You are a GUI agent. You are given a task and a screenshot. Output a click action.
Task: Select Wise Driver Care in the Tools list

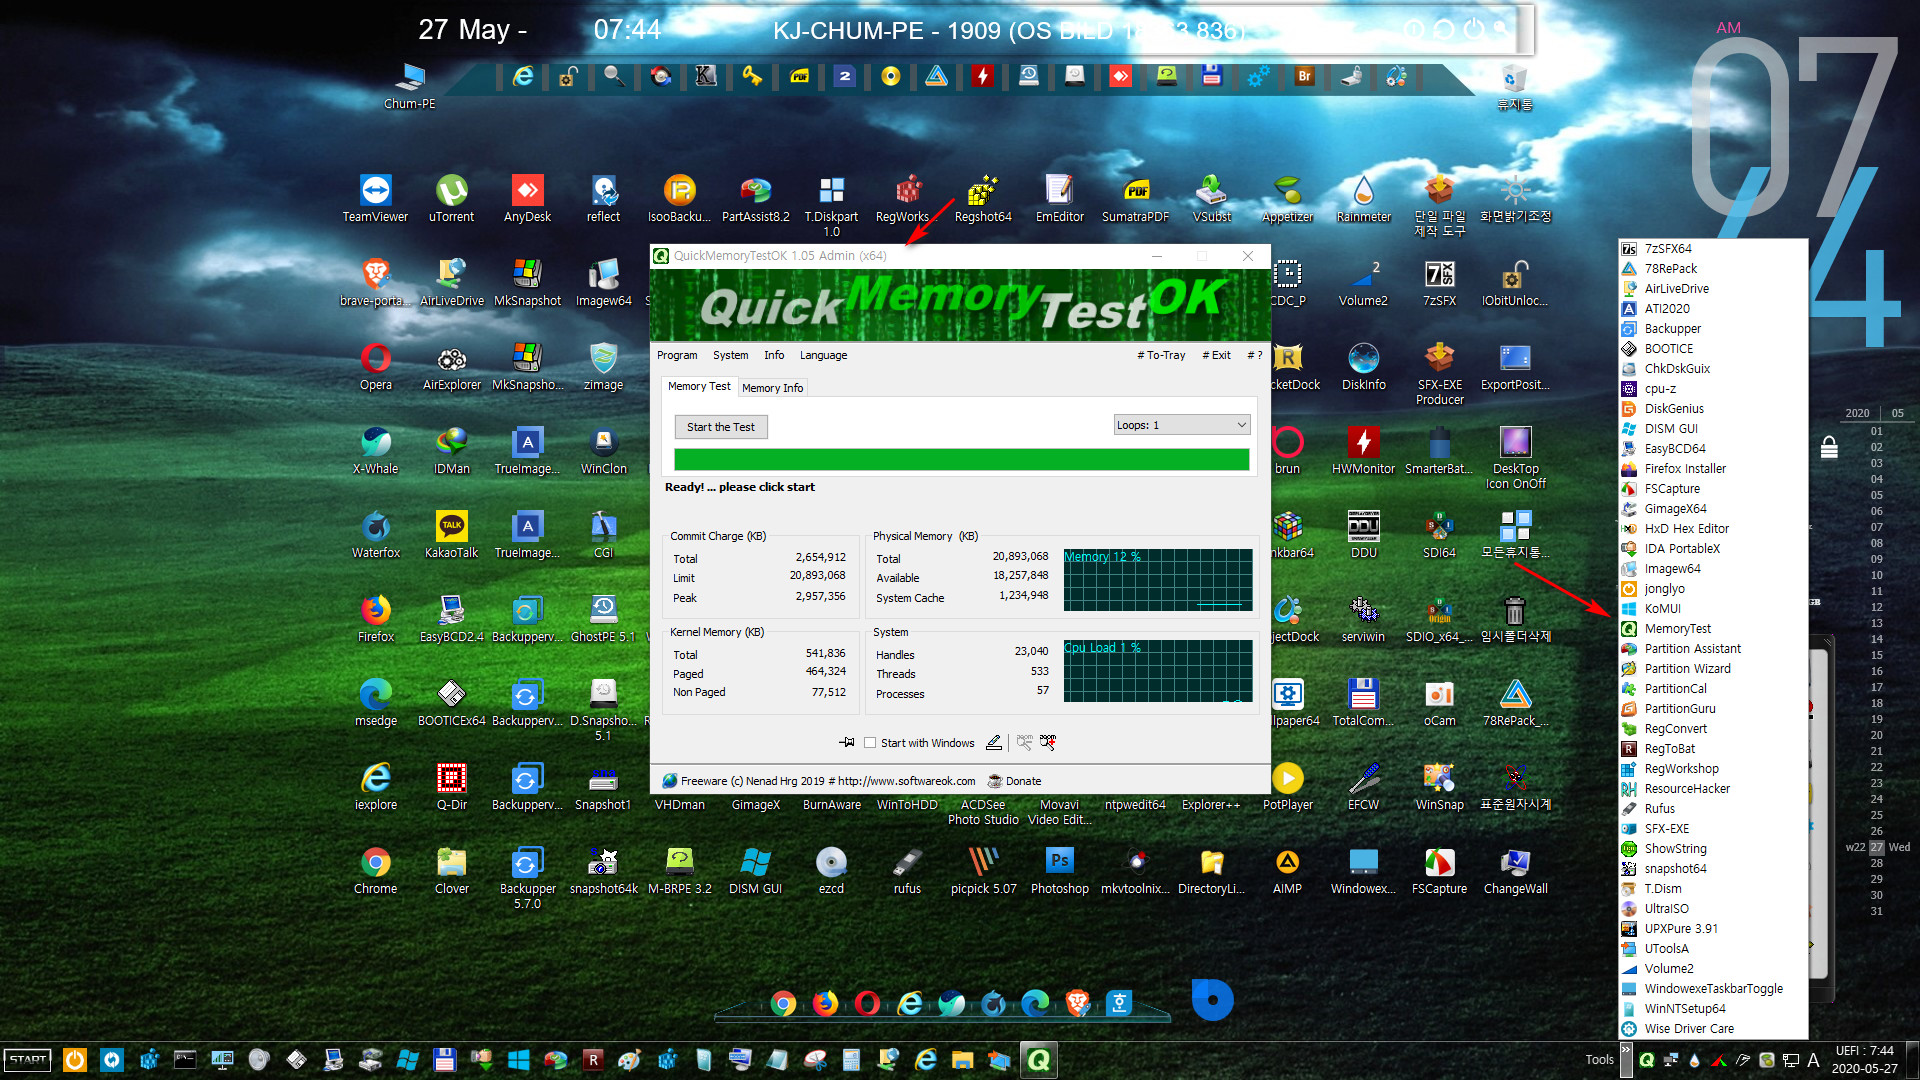pyautogui.click(x=1712, y=1029)
